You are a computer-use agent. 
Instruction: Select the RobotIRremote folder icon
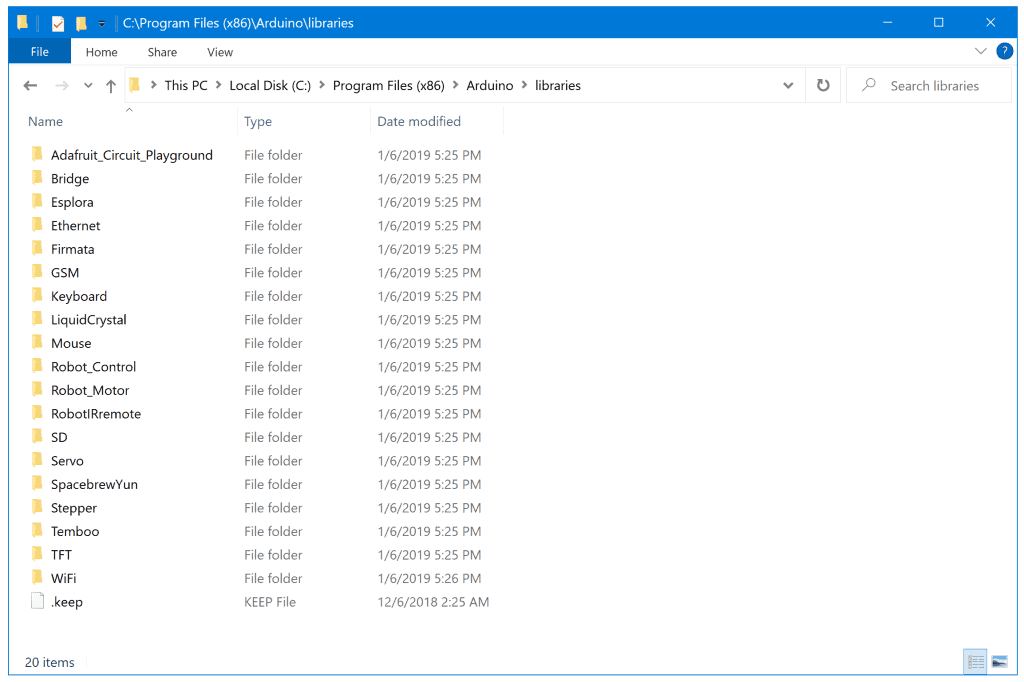tap(37, 414)
